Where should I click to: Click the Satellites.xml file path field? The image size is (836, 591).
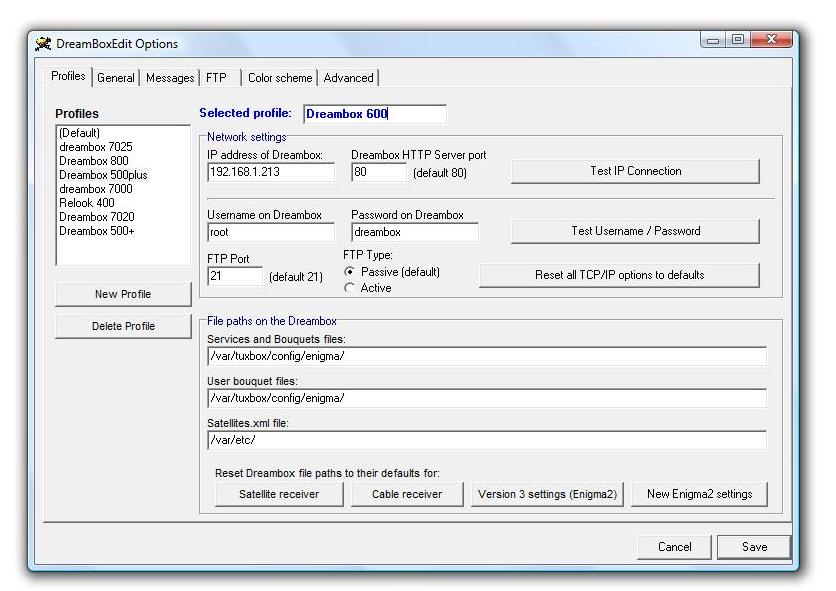487,440
